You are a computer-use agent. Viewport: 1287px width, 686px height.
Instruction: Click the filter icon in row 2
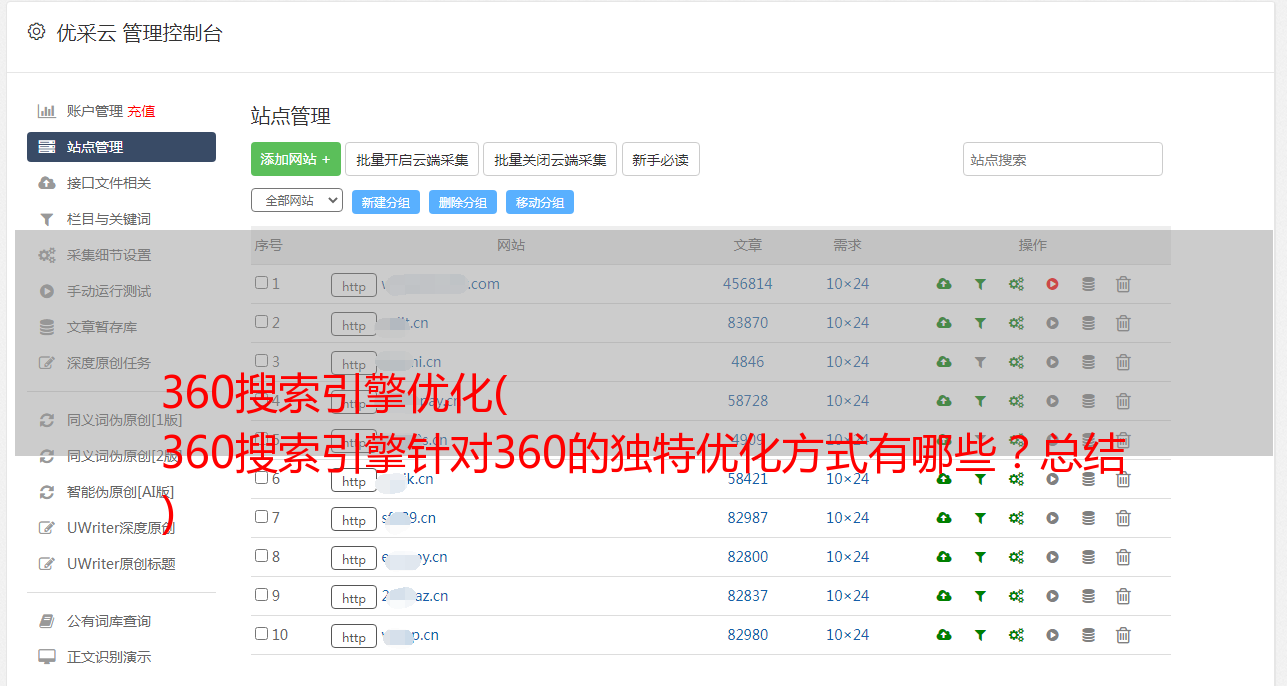(x=980, y=323)
